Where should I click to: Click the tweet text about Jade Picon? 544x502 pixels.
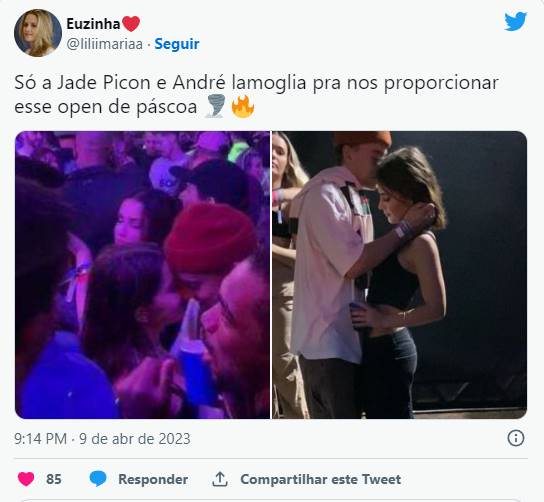point(256,94)
